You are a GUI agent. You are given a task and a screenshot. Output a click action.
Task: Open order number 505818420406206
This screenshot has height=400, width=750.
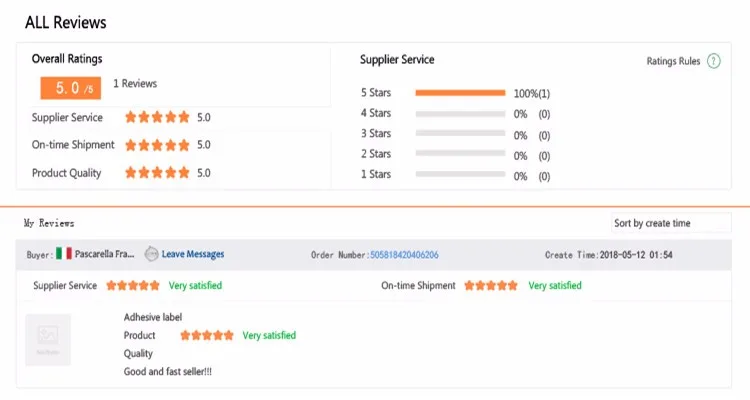[404, 255]
